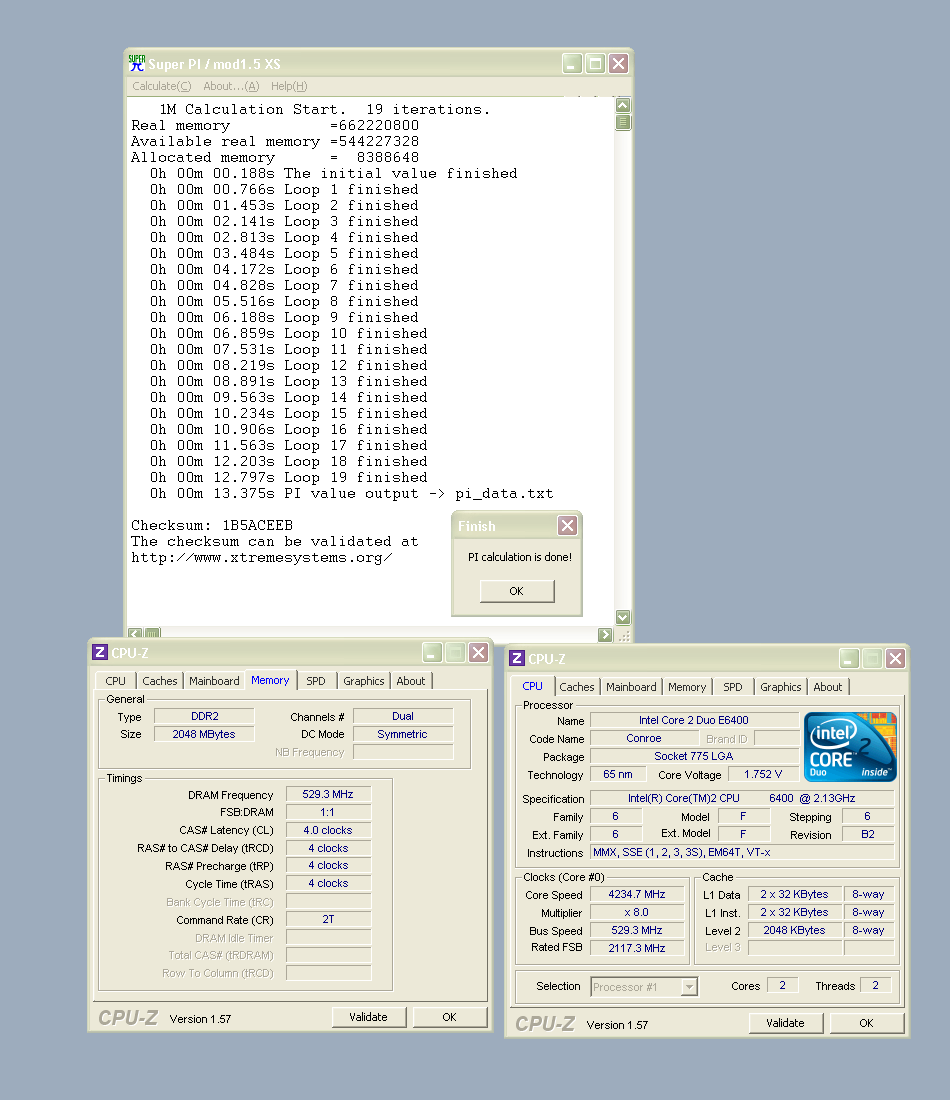Click Super PI scroll up arrow
The width and height of the screenshot is (950, 1100).
(x=622, y=105)
